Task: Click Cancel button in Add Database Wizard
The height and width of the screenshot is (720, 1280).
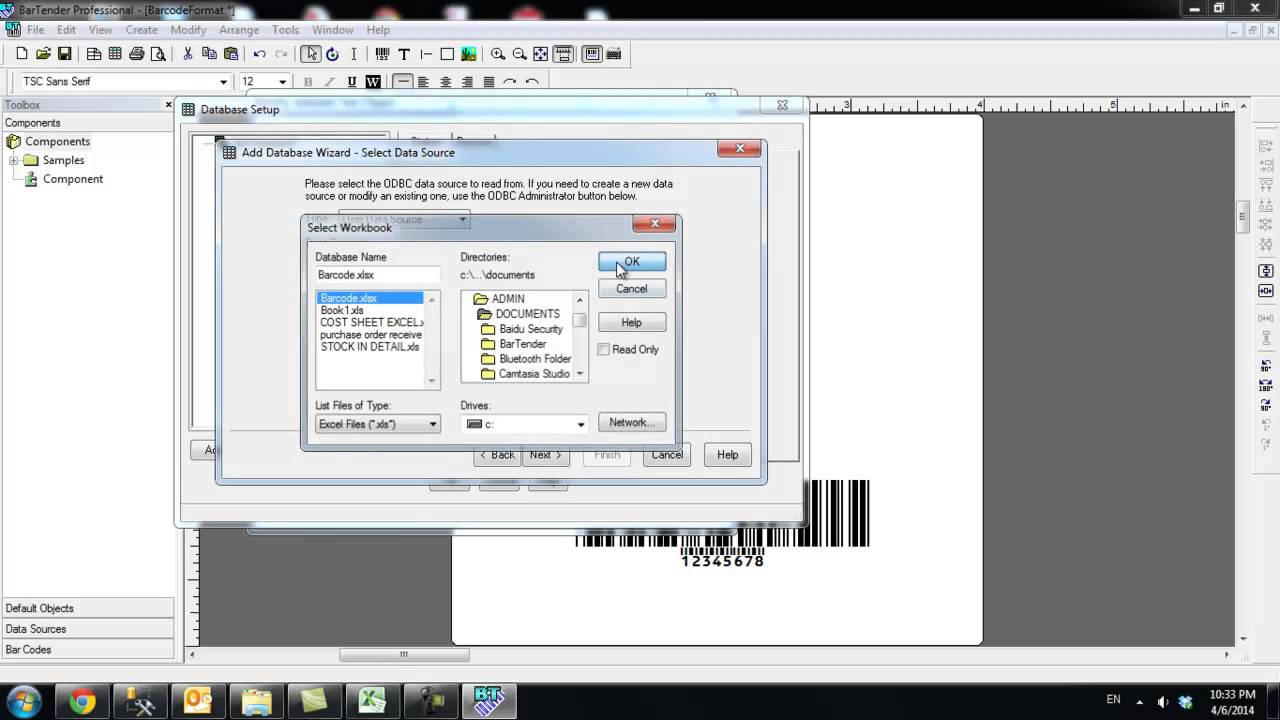Action: 667,455
